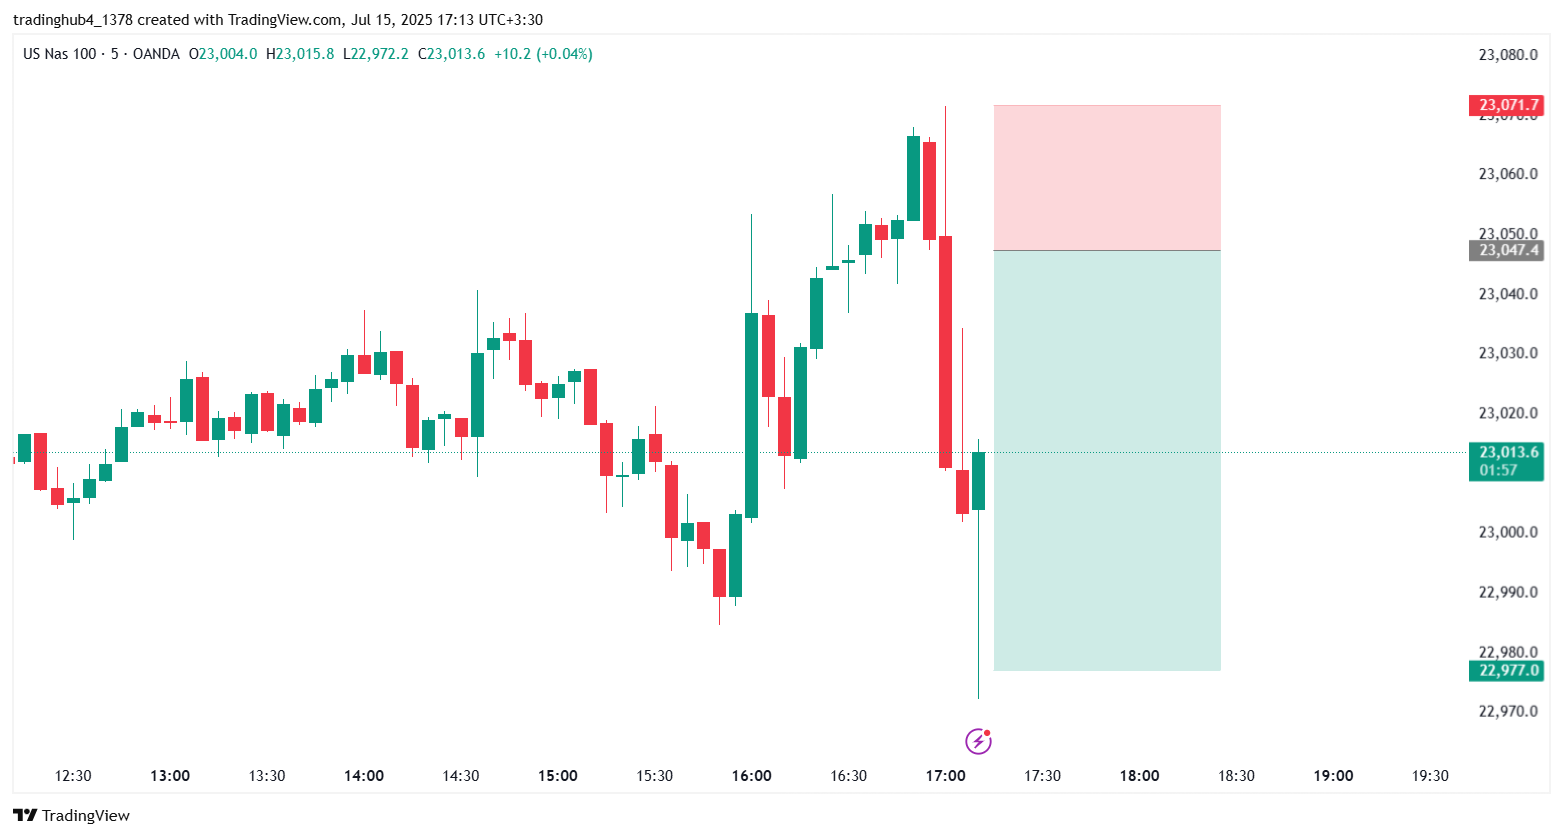This screenshot has width=1563, height=837.
Task: Click the 23,080.0 price axis label
Action: [1508, 55]
